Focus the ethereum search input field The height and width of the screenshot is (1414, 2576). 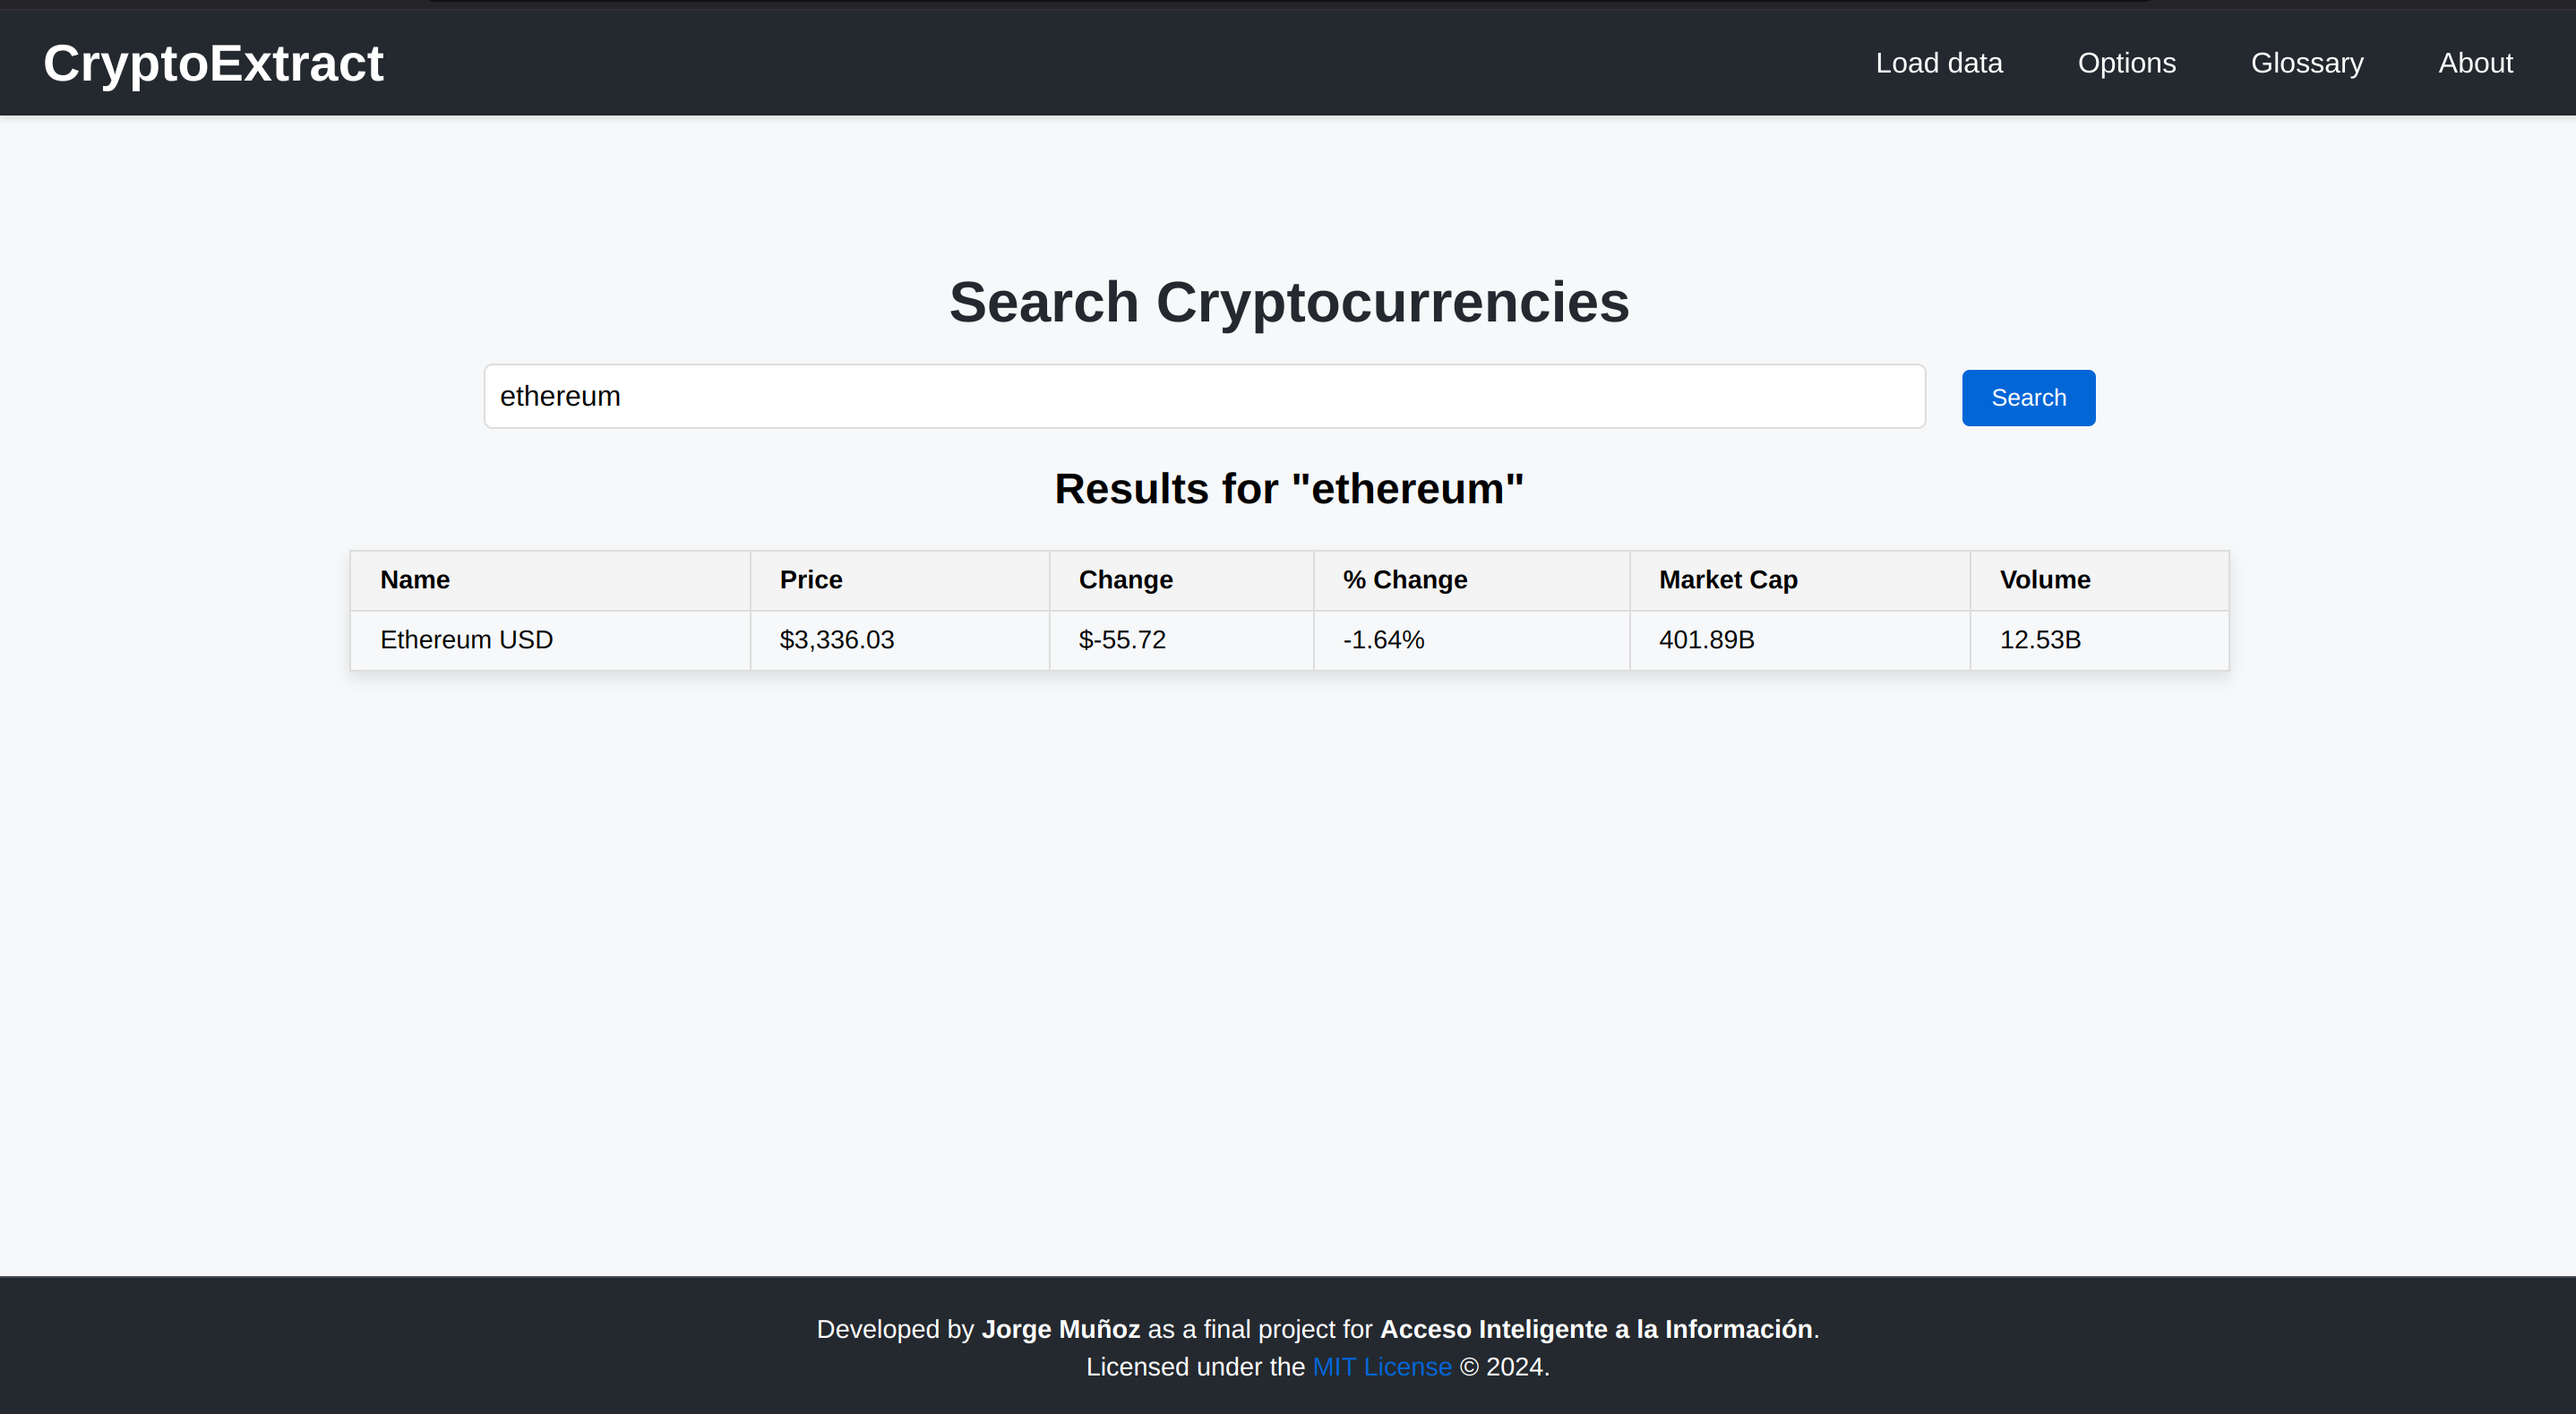1203,397
